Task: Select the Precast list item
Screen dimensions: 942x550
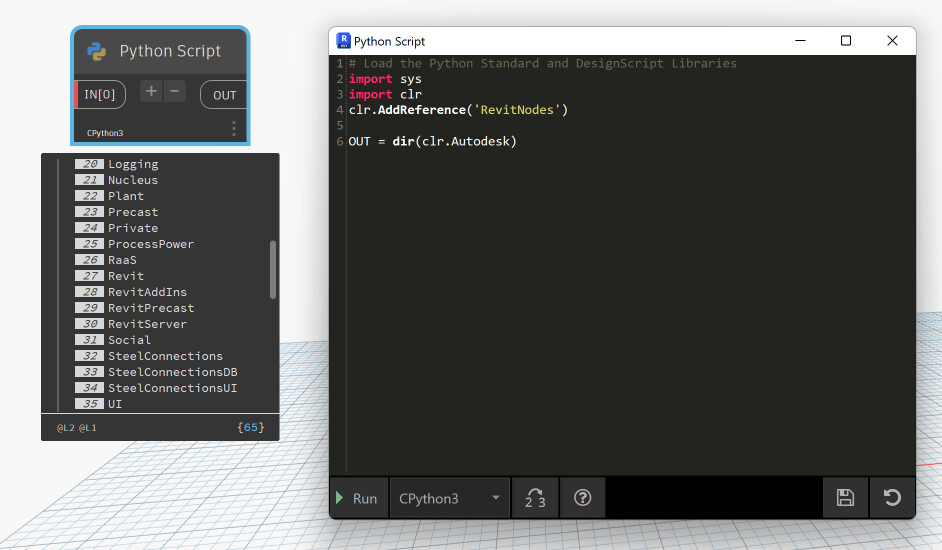Action: point(133,212)
